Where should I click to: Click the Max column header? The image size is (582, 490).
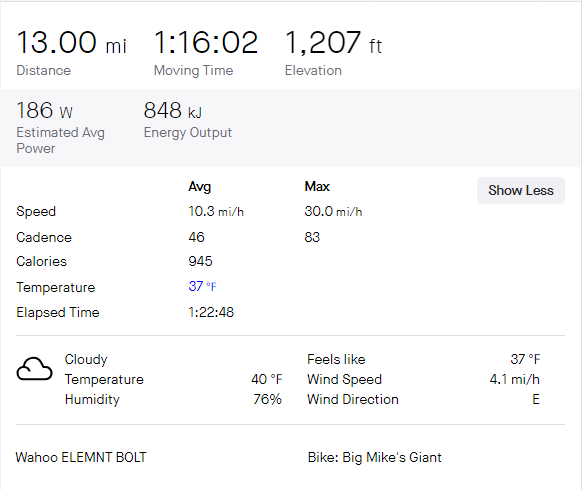pos(317,186)
